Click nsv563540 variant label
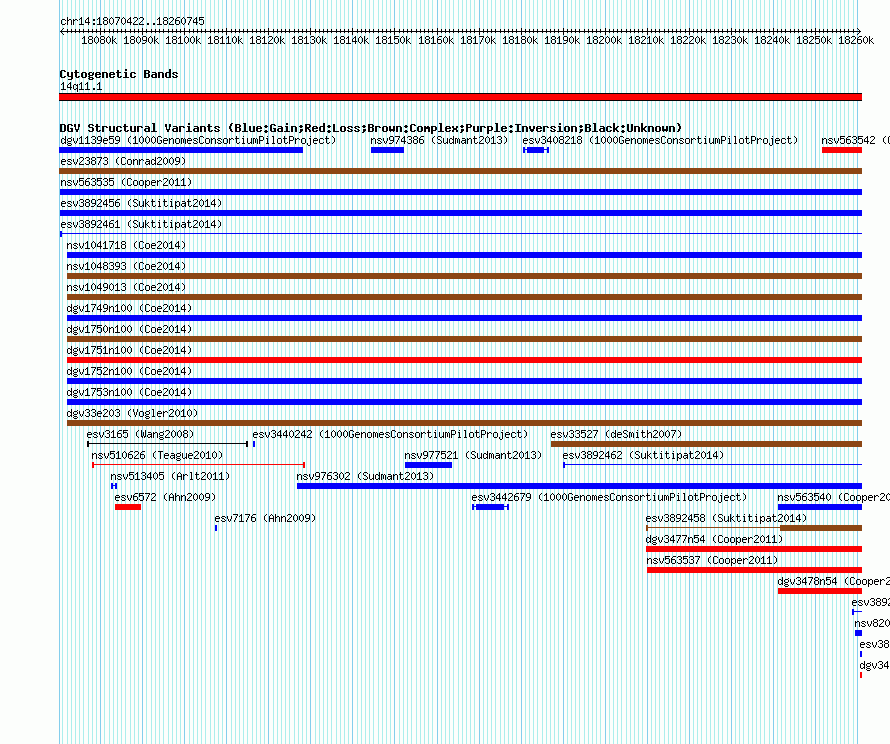The height and width of the screenshot is (744, 890). tap(833, 497)
